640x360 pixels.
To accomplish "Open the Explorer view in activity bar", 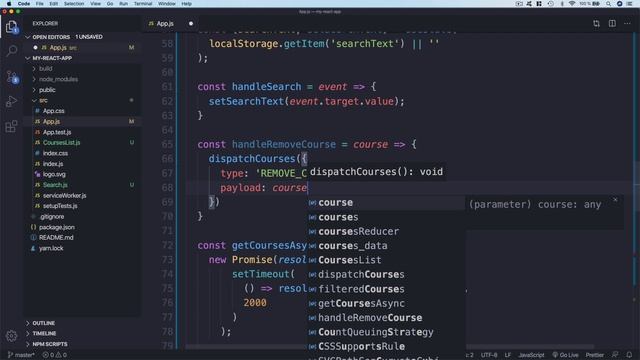I will pos(12,27).
